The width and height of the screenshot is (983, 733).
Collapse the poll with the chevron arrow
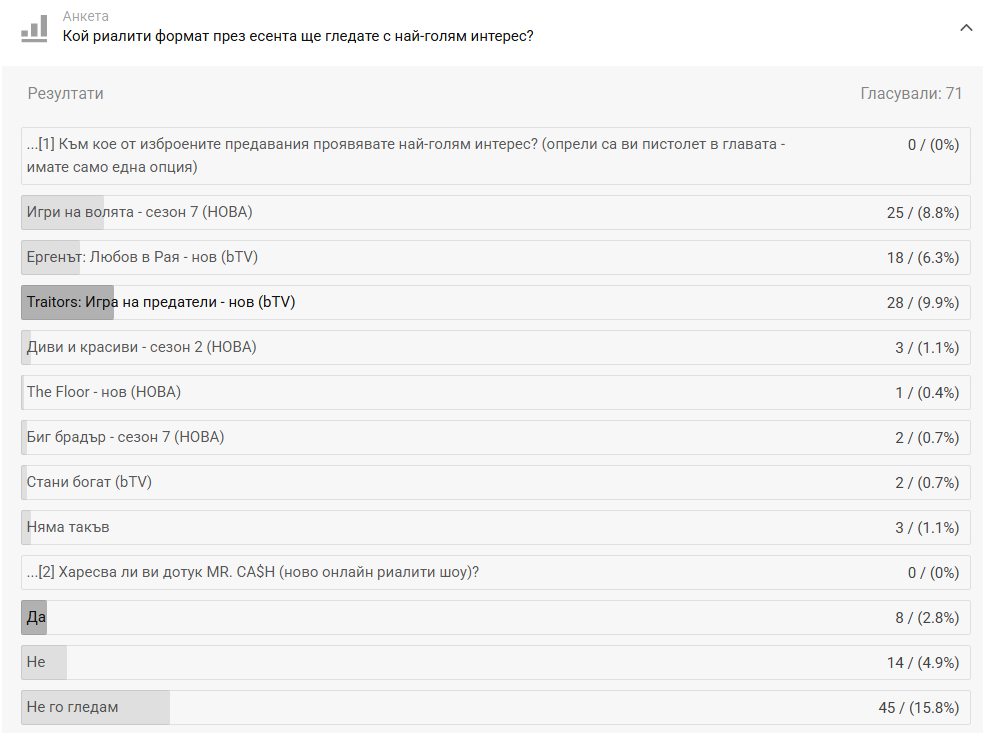click(965, 28)
